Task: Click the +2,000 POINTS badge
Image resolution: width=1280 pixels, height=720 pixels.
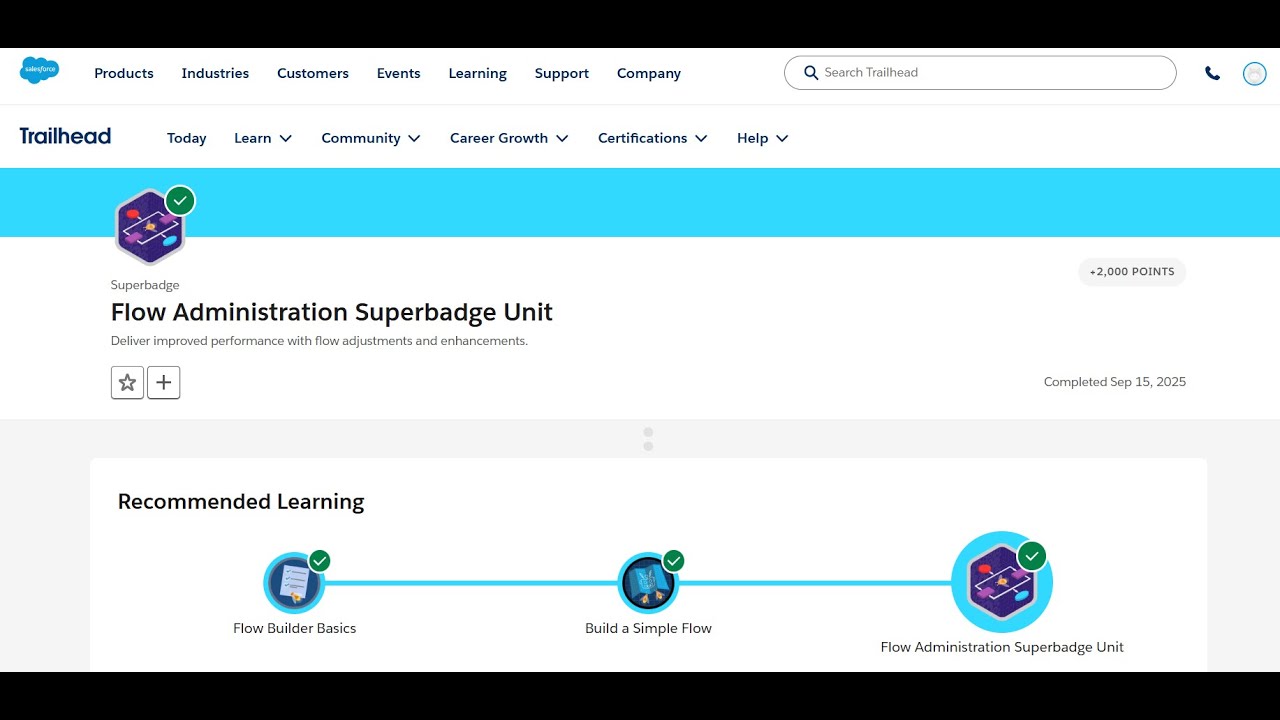Action: [x=1132, y=272]
